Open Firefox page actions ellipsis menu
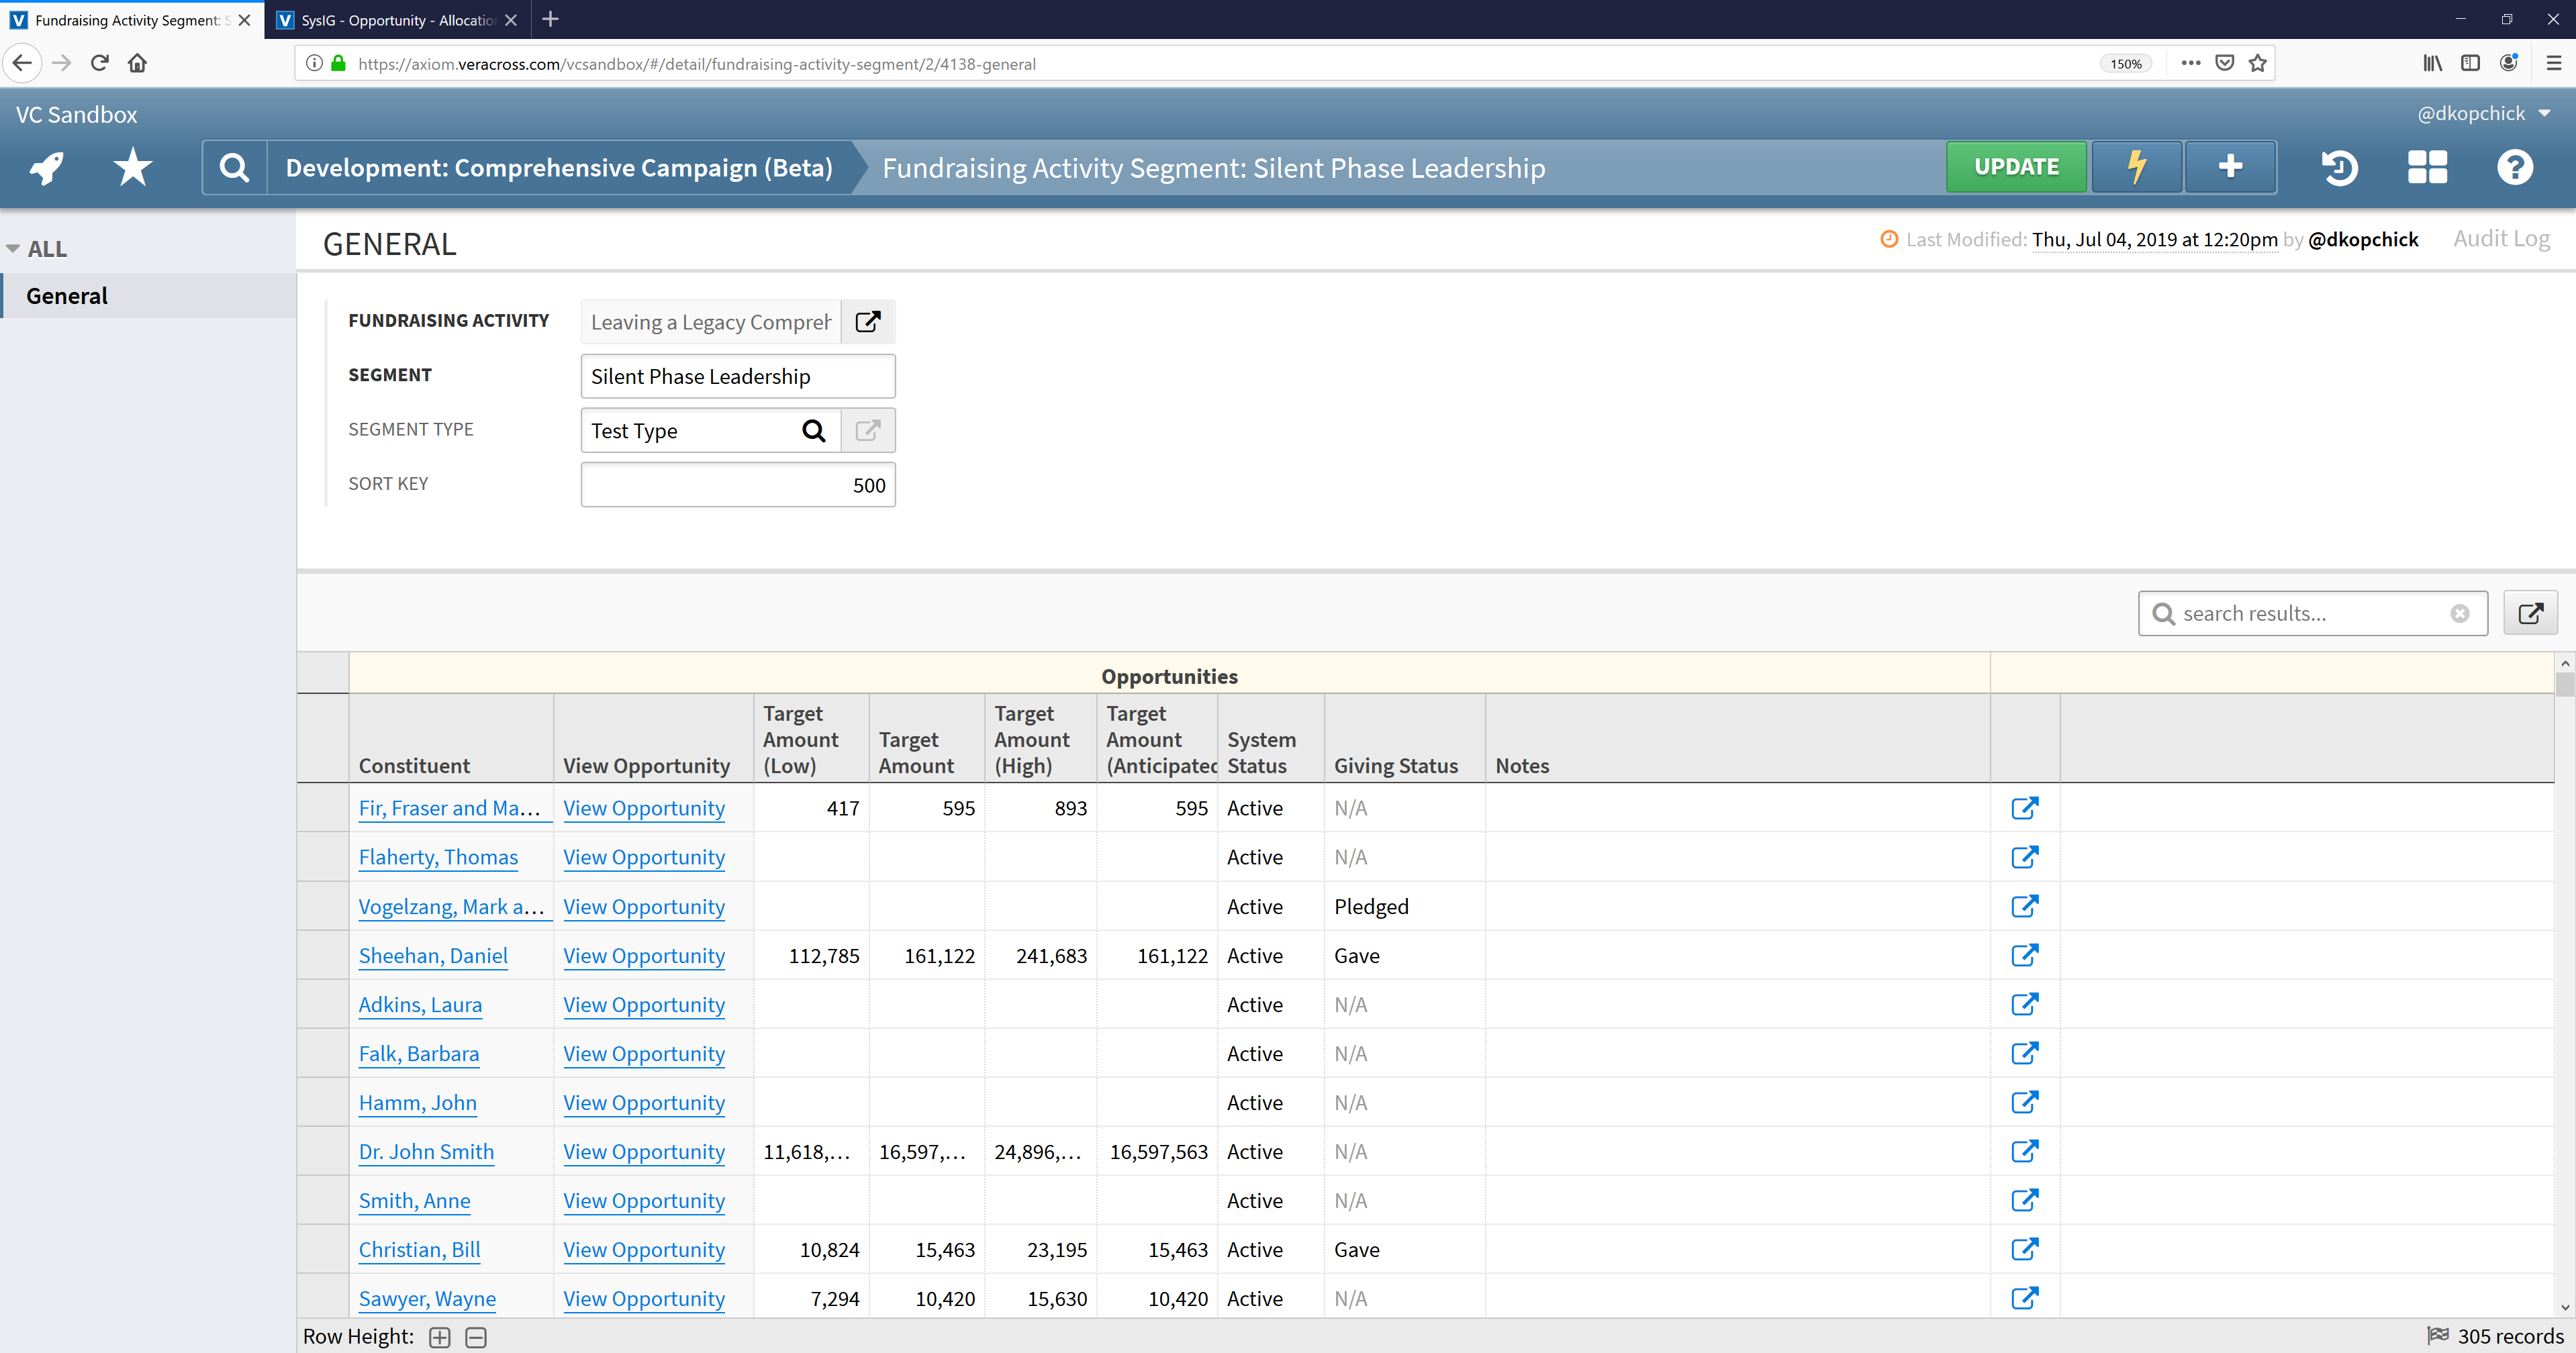Screen dimensions: 2576x1353 [x=2190, y=63]
